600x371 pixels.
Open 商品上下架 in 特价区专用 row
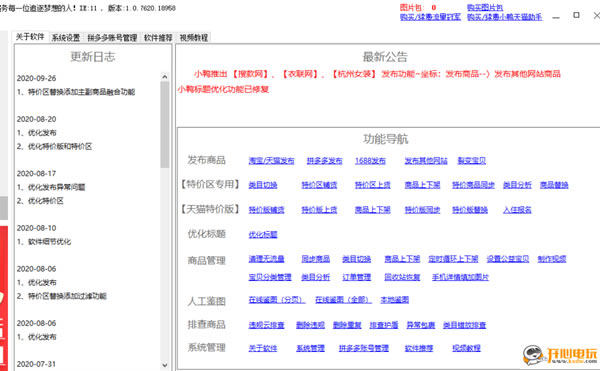point(422,185)
